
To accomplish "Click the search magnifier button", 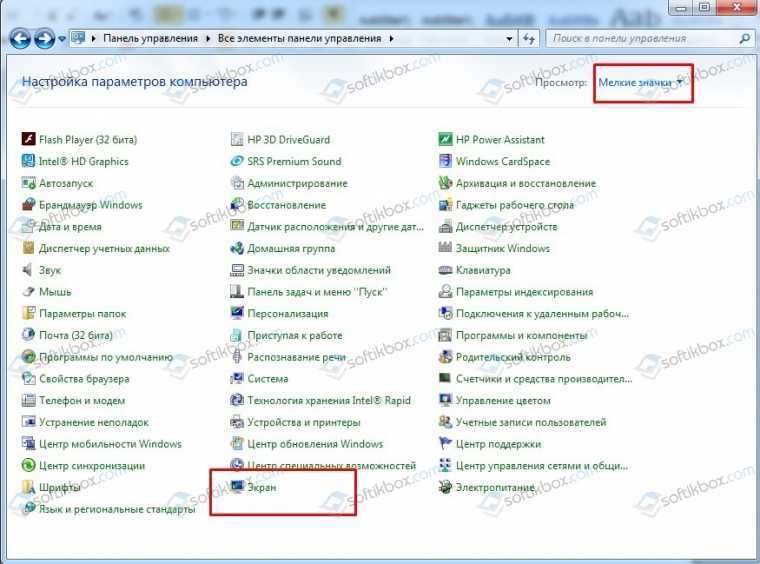I will (744, 38).
